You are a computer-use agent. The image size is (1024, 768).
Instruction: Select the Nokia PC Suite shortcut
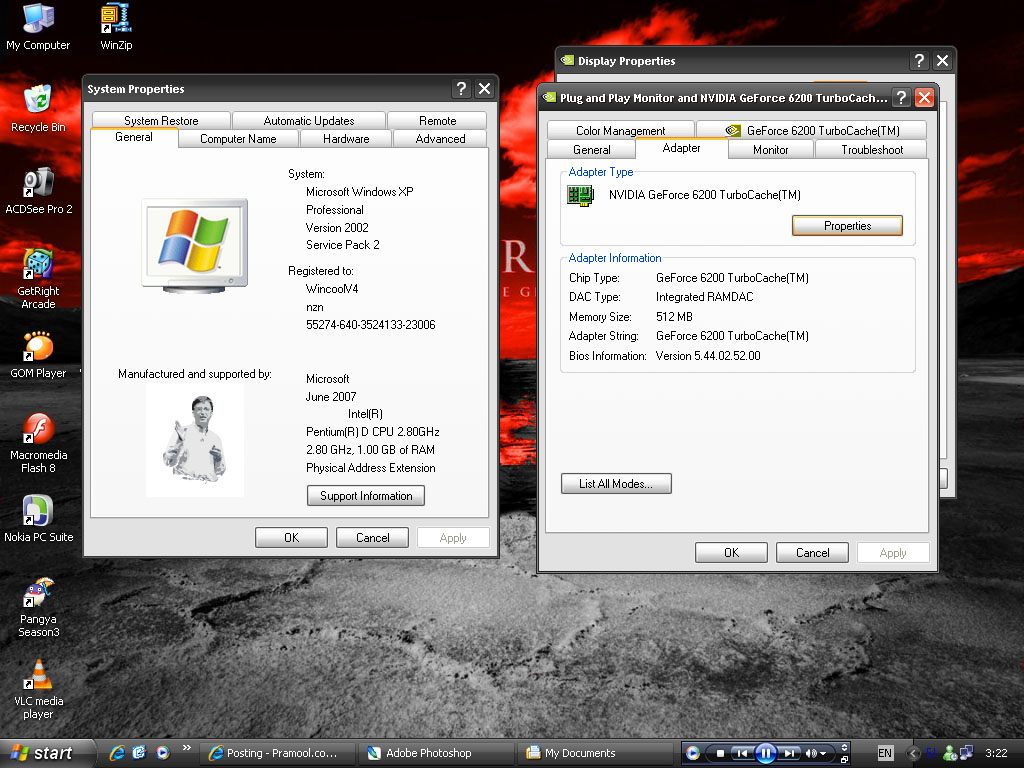point(38,511)
